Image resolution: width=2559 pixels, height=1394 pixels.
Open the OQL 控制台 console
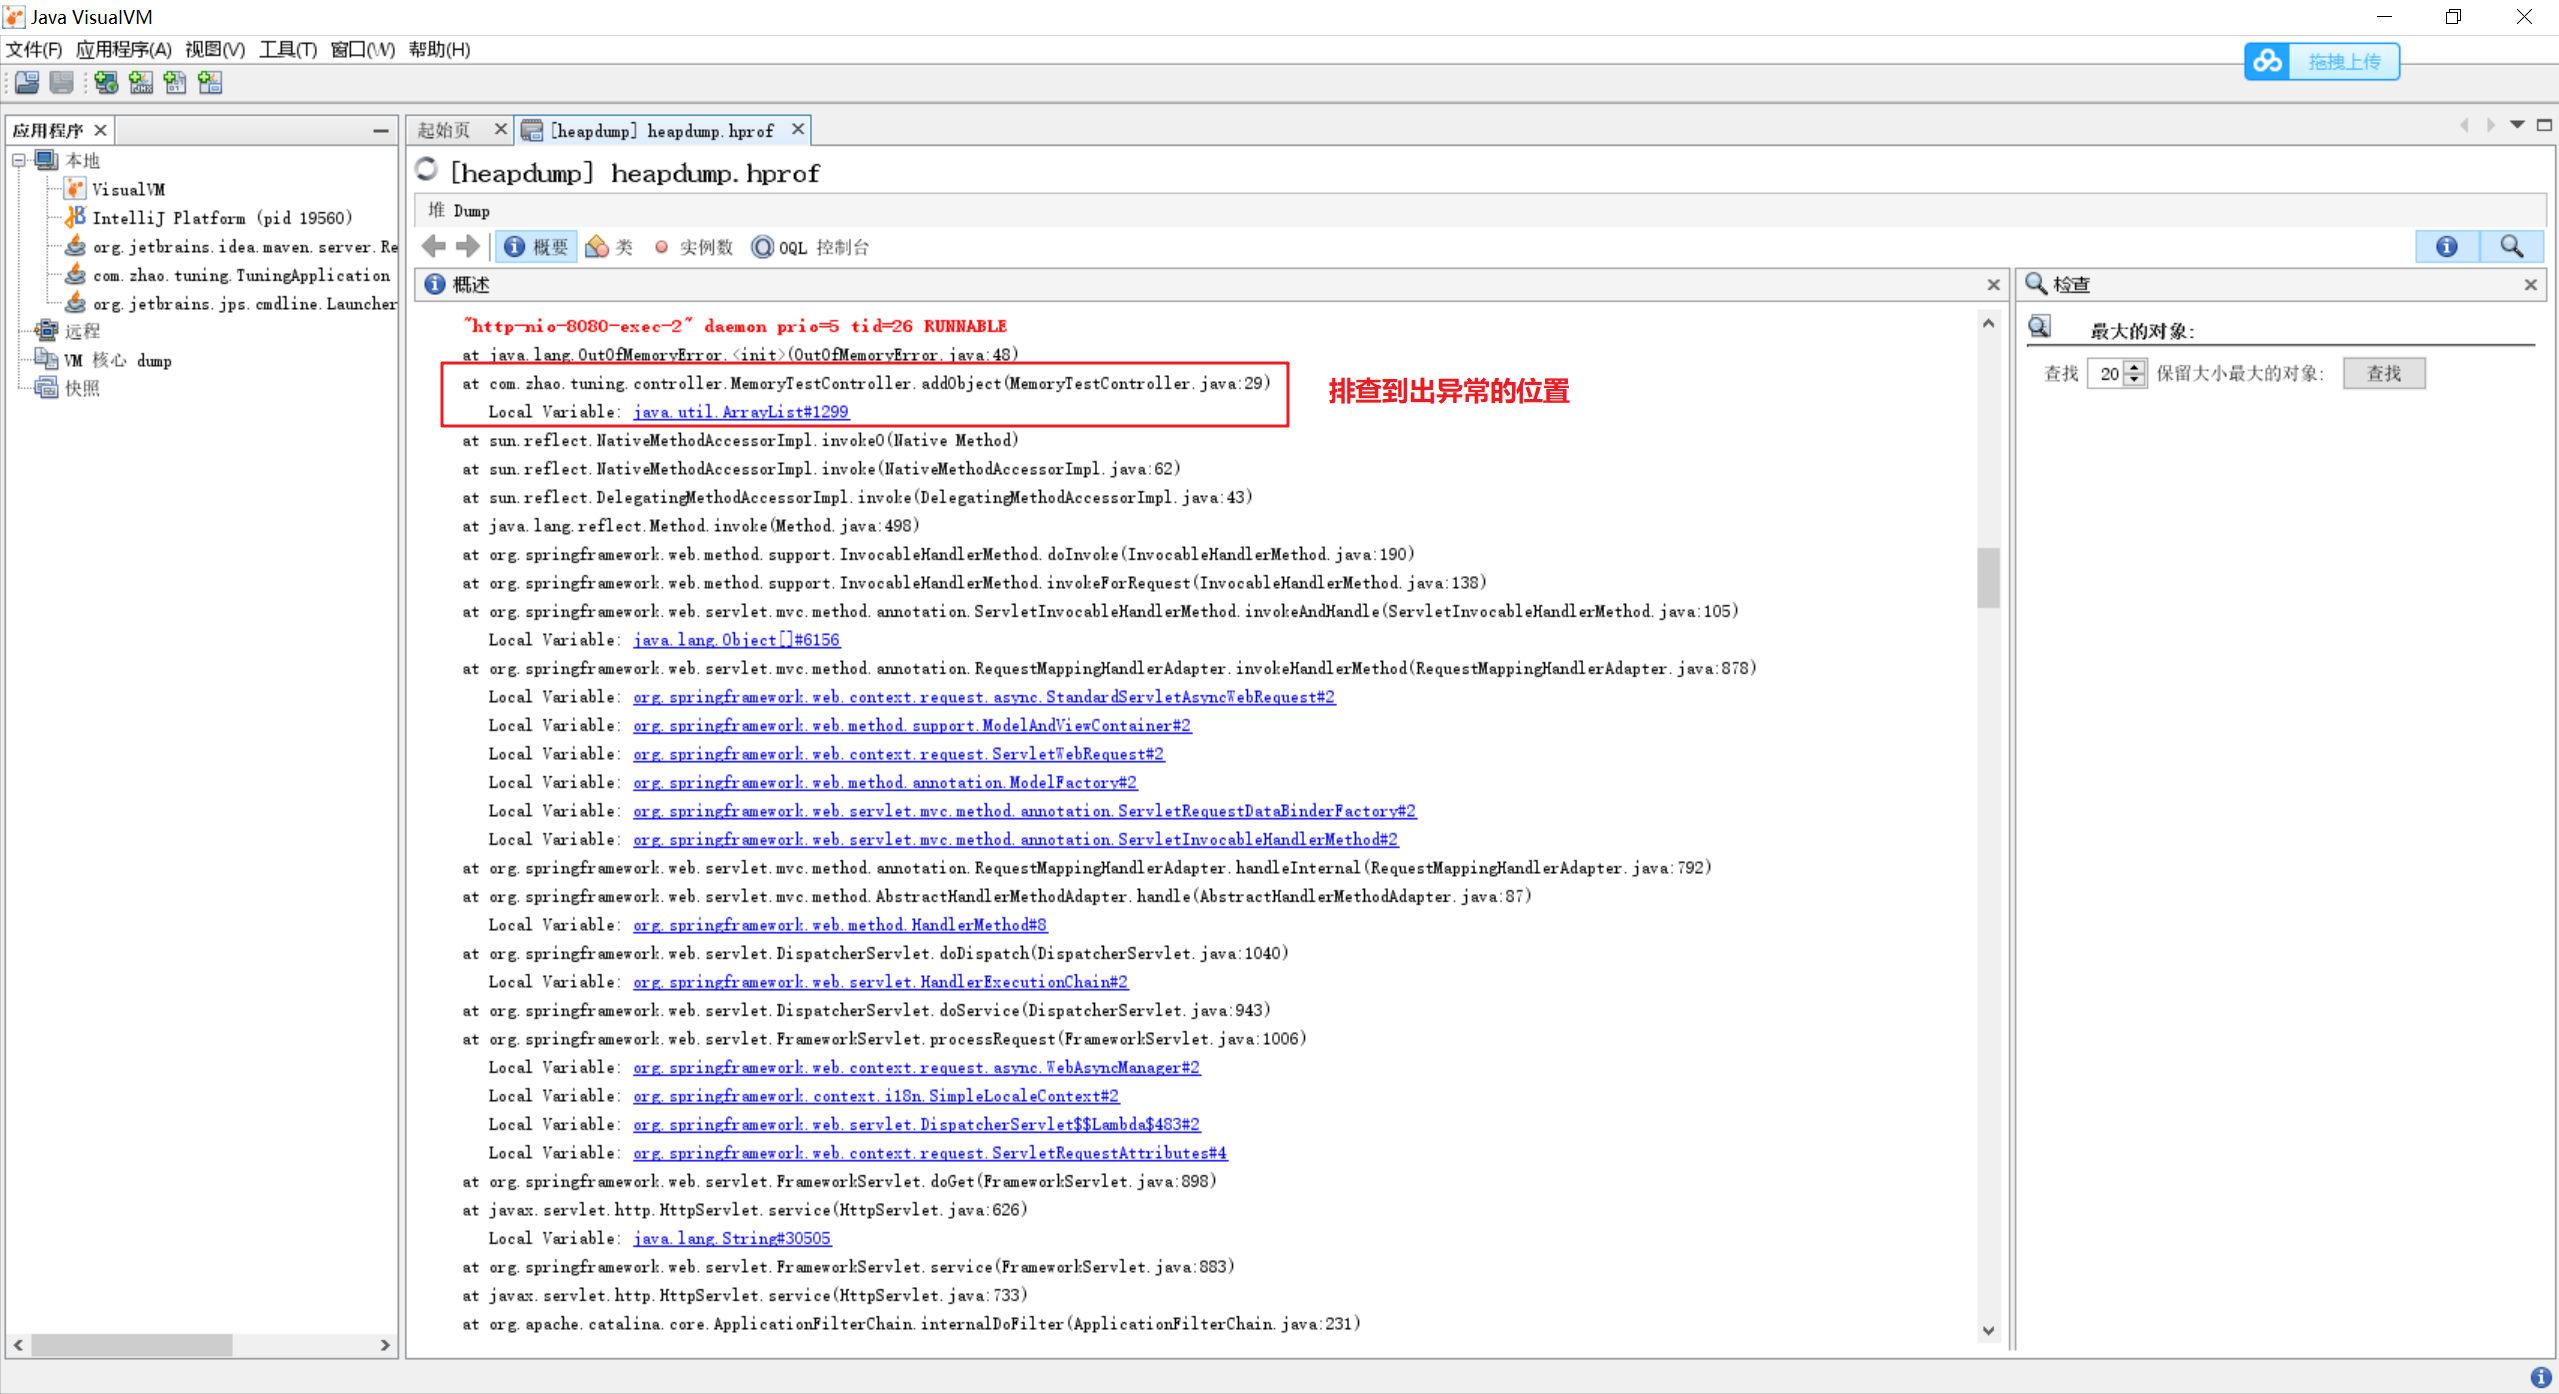[811, 247]
